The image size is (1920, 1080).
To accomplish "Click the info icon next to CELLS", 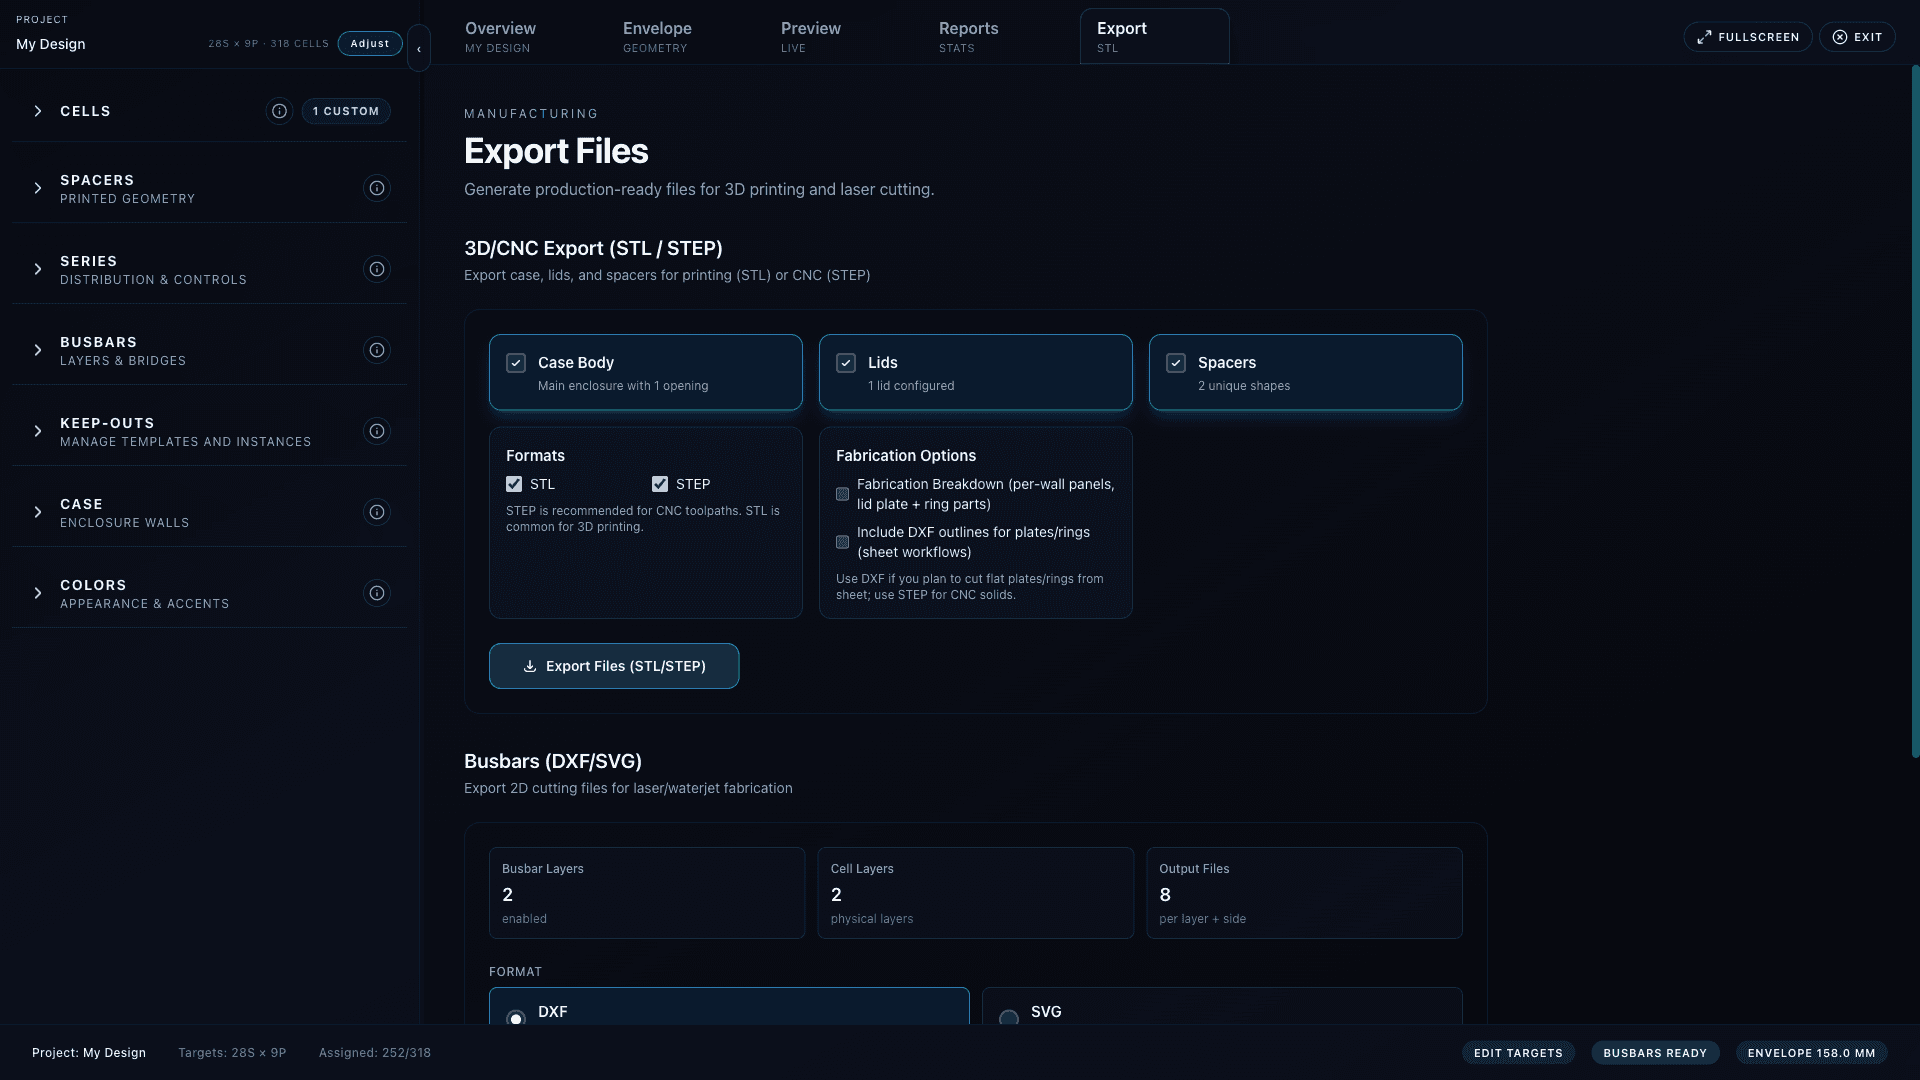I will click(x=279, y=111).
